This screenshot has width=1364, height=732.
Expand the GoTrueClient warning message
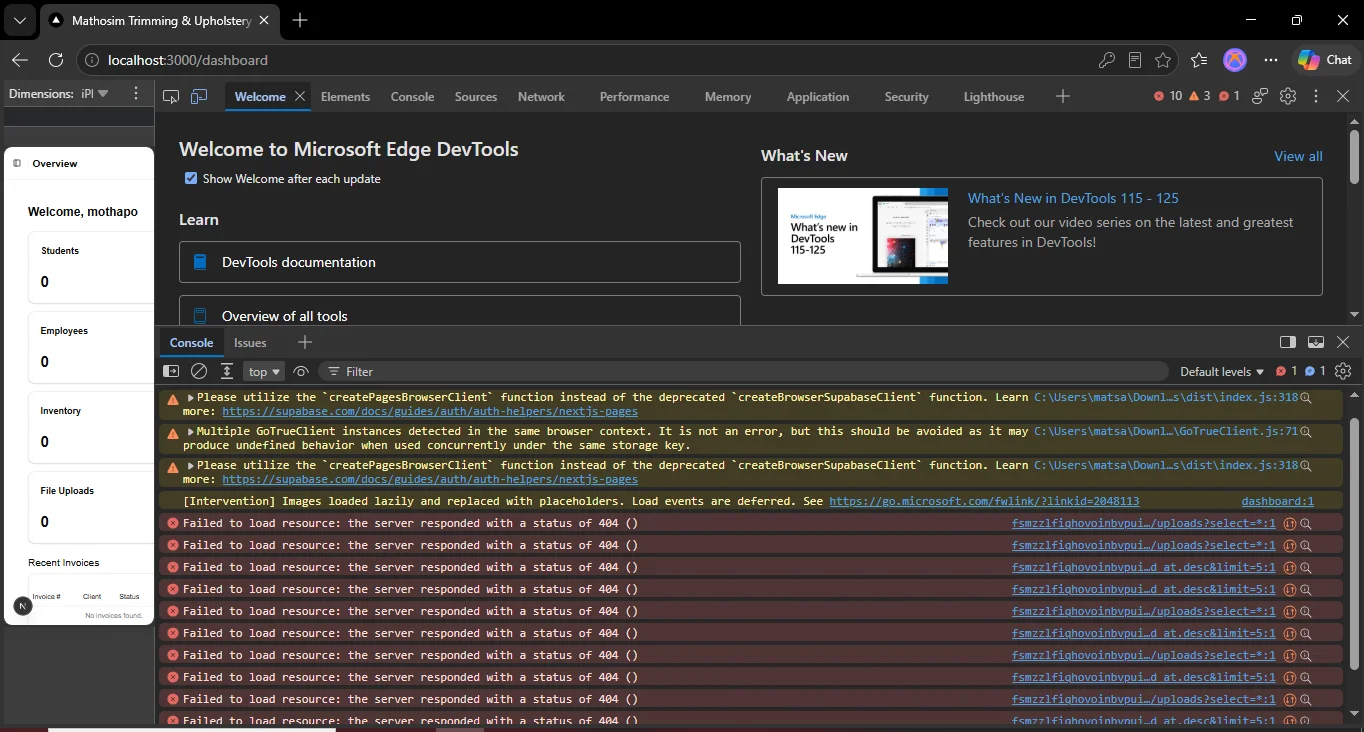point(191,431)
